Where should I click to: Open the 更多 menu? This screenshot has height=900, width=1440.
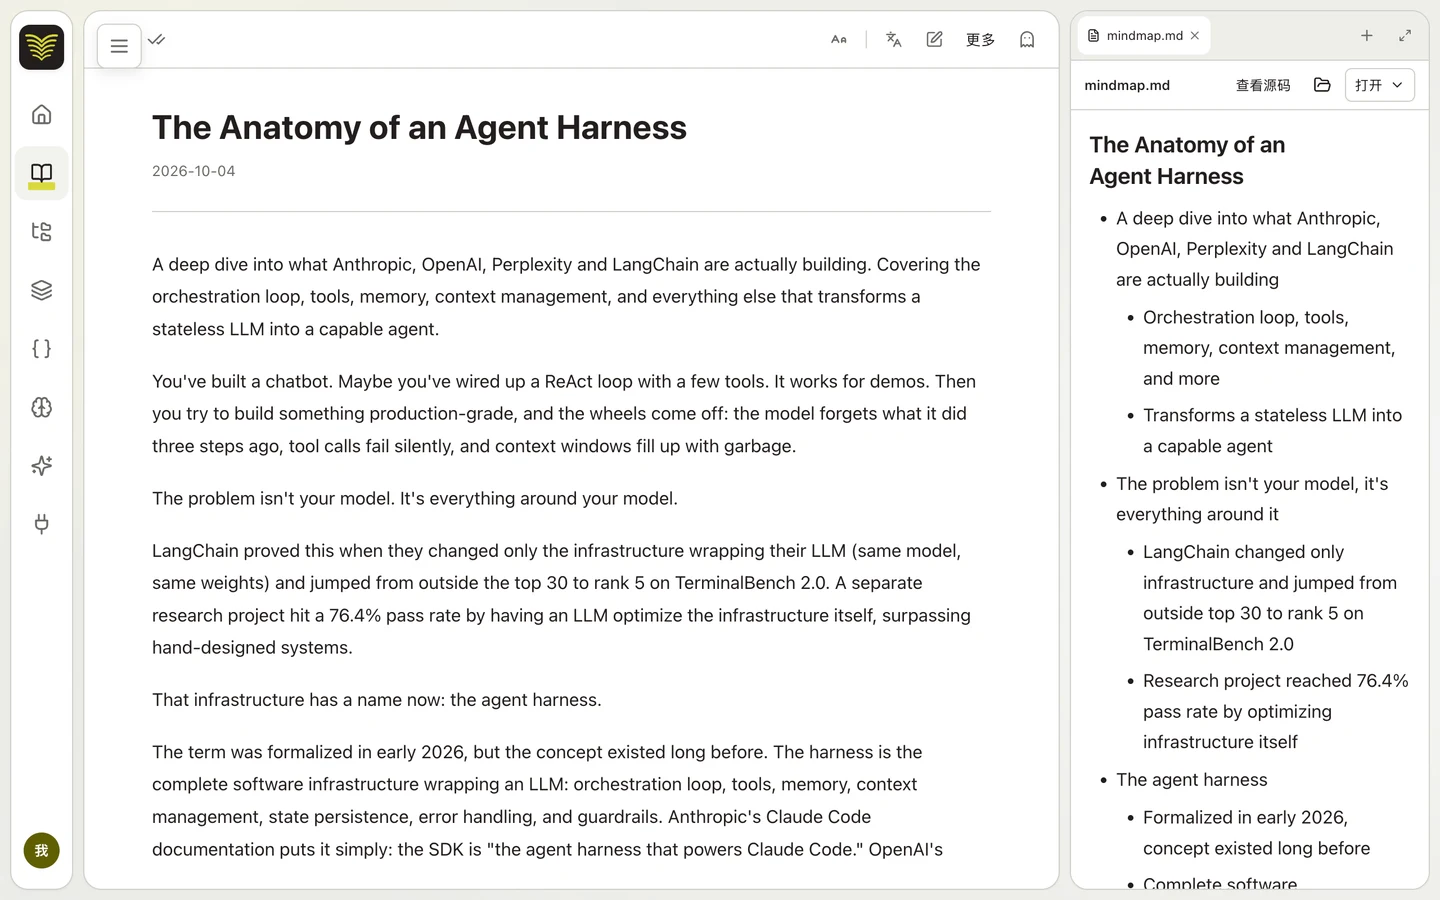980,40
